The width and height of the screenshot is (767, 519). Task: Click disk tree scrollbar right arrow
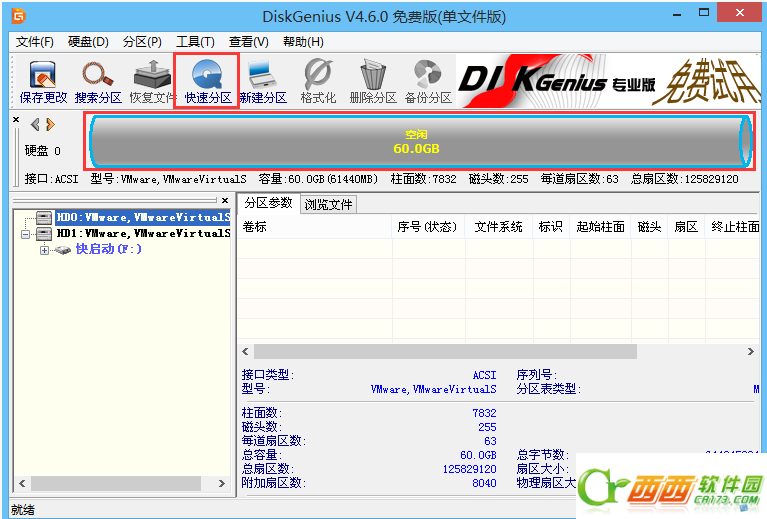point(222,483)
